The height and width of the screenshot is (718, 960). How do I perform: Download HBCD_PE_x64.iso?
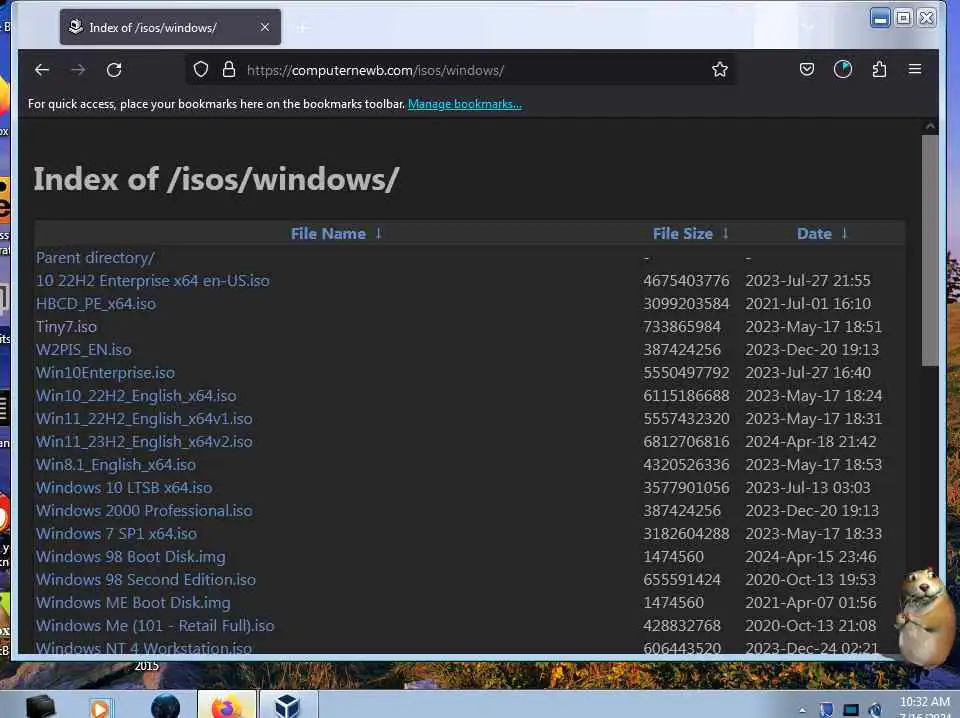pos(96,304)
